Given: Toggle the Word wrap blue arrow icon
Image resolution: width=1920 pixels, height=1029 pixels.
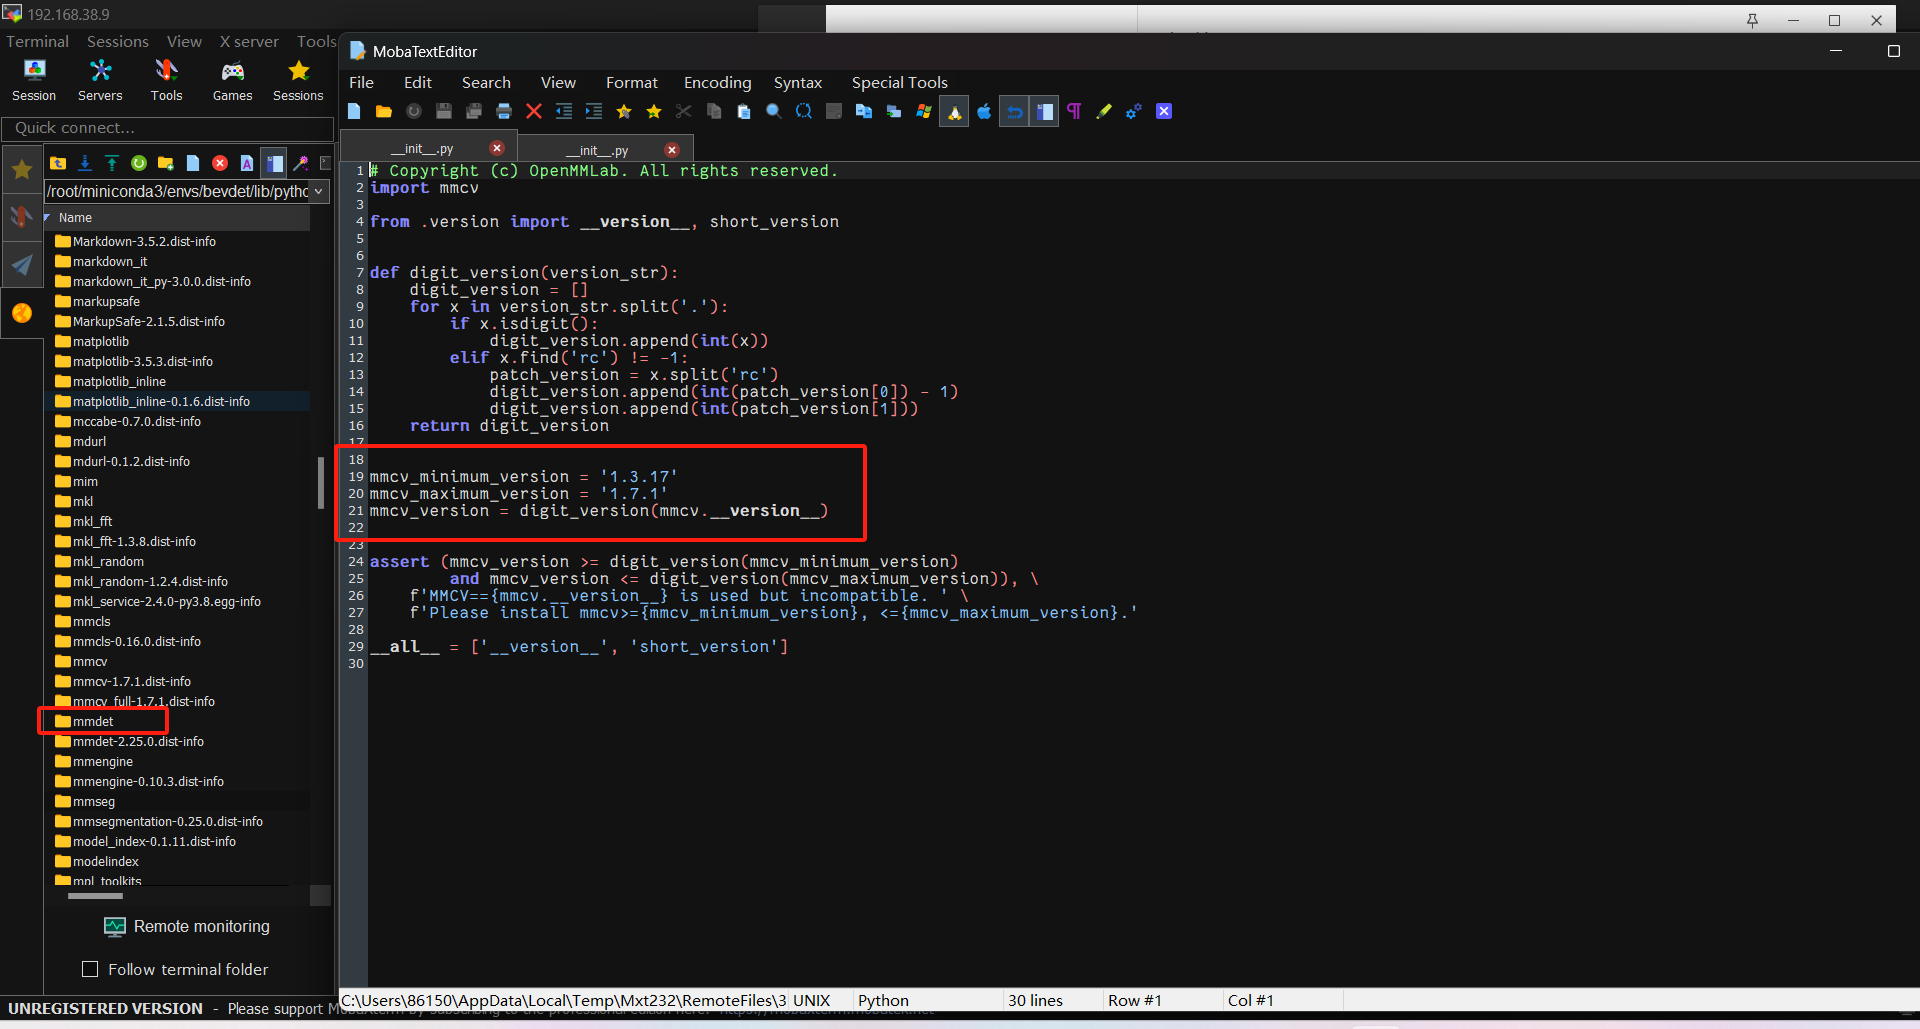Looking at the screenshot, I should tap(1014, 111).
